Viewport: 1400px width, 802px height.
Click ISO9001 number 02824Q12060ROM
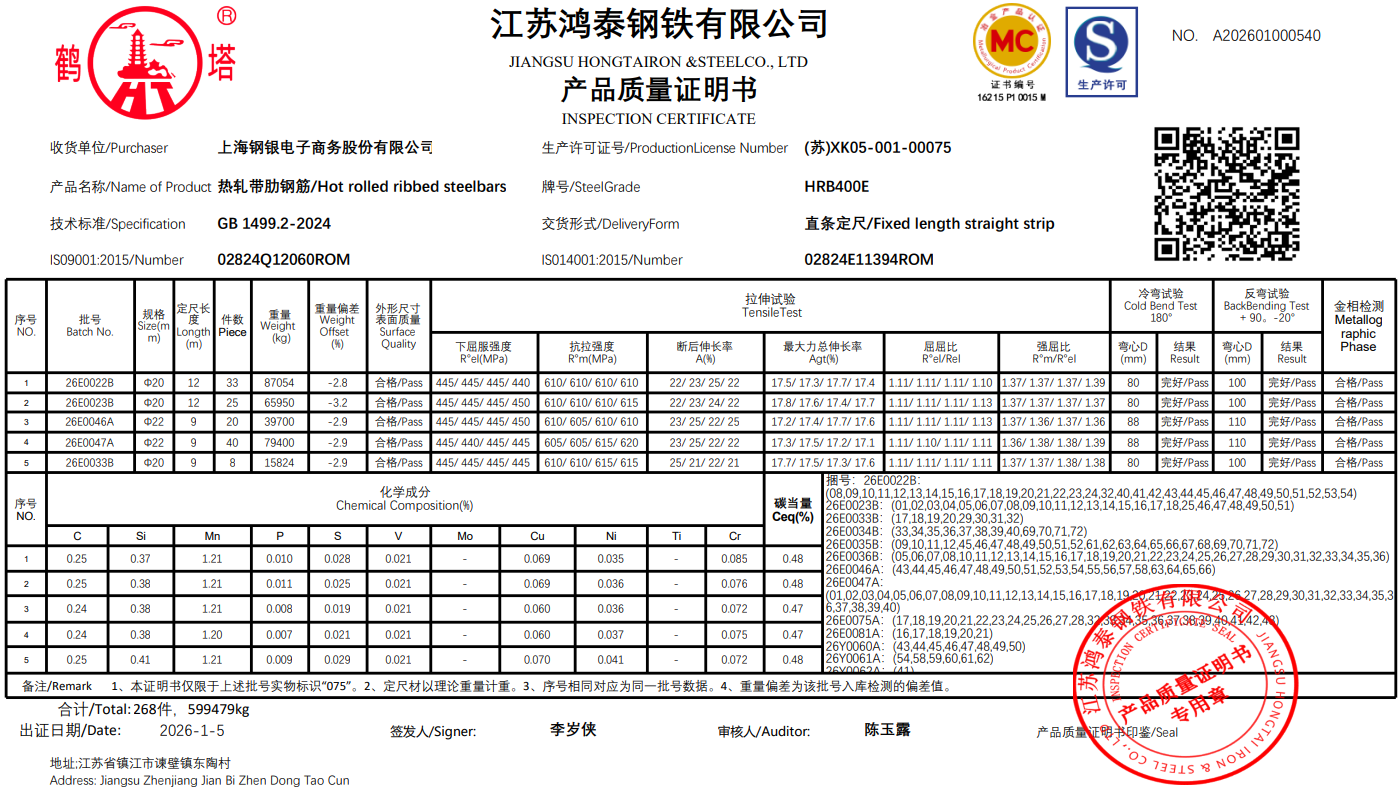pos(284,260)
